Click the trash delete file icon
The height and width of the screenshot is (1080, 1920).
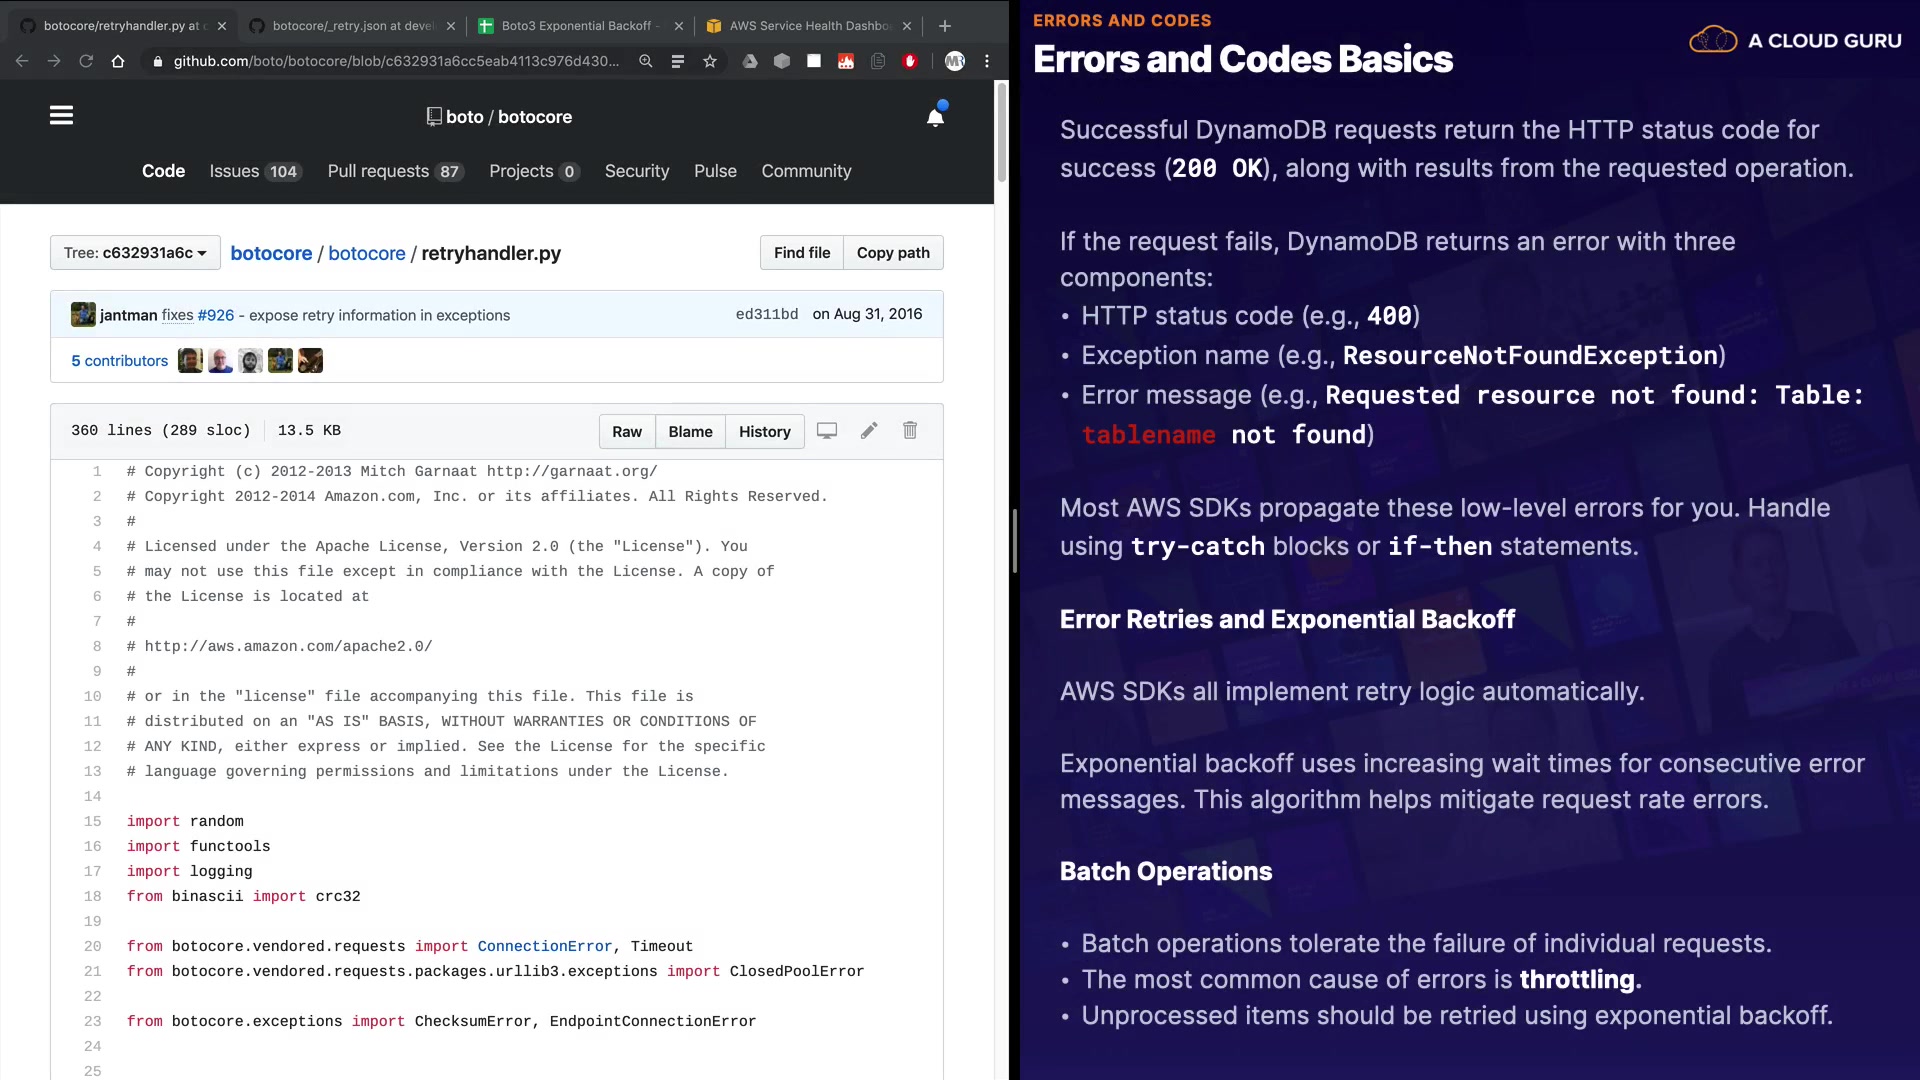pos(910,430)
